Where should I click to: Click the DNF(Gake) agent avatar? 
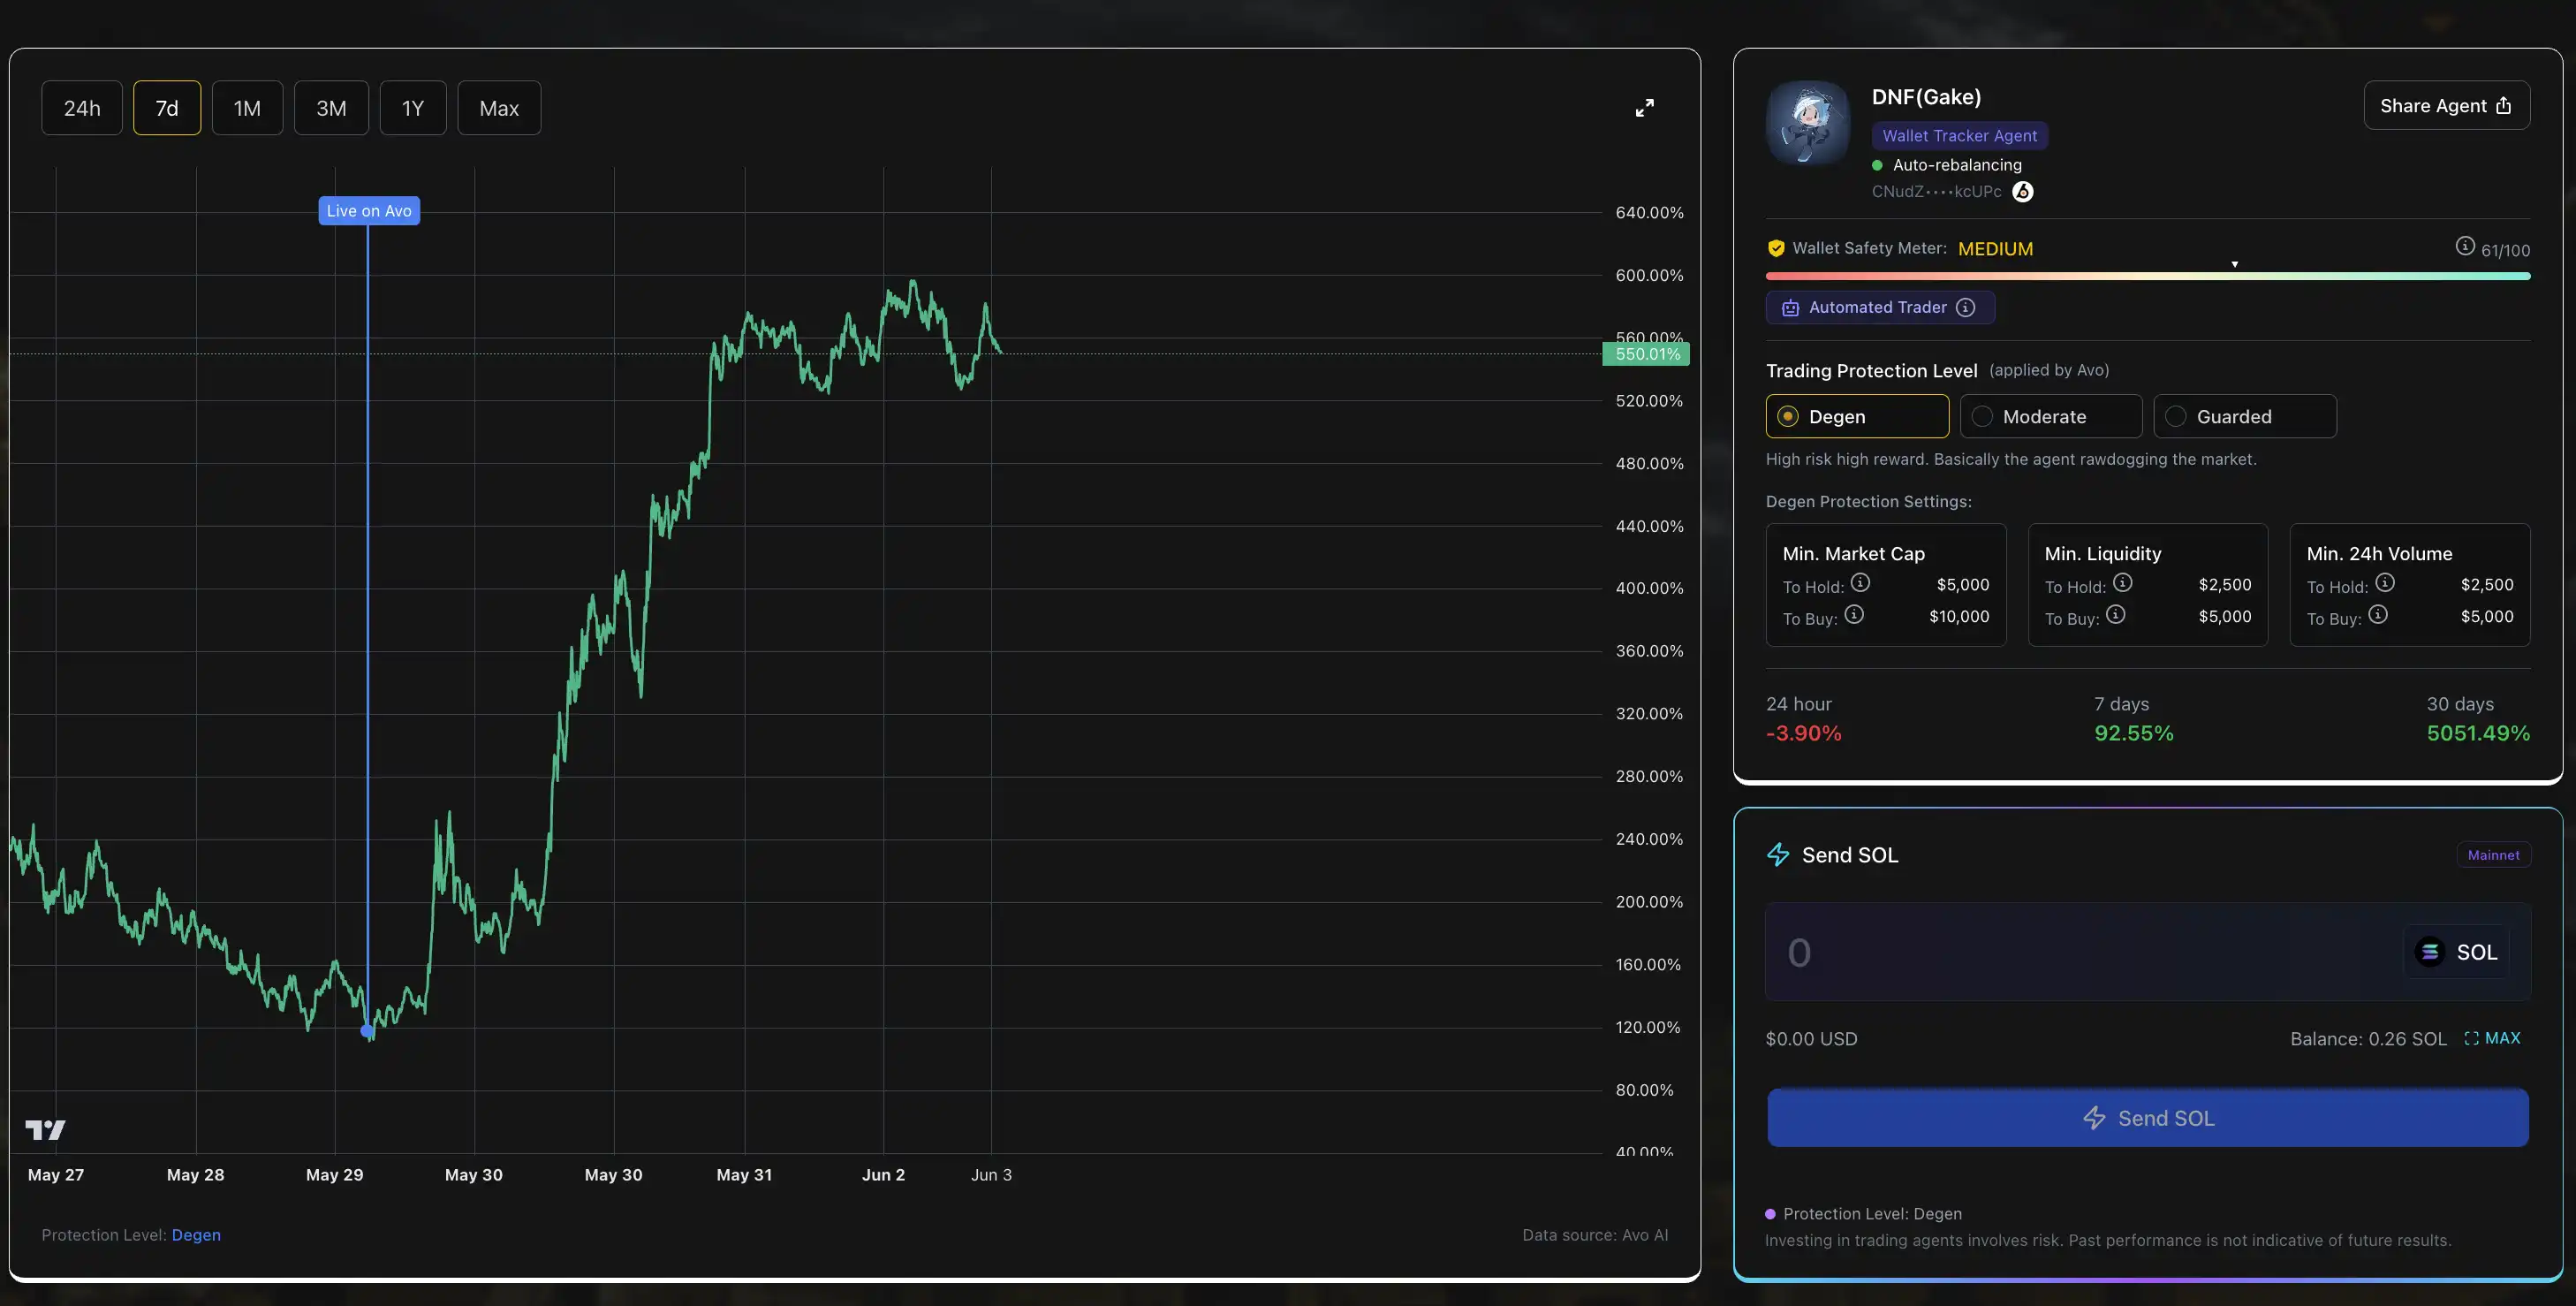coord(1808,123)
